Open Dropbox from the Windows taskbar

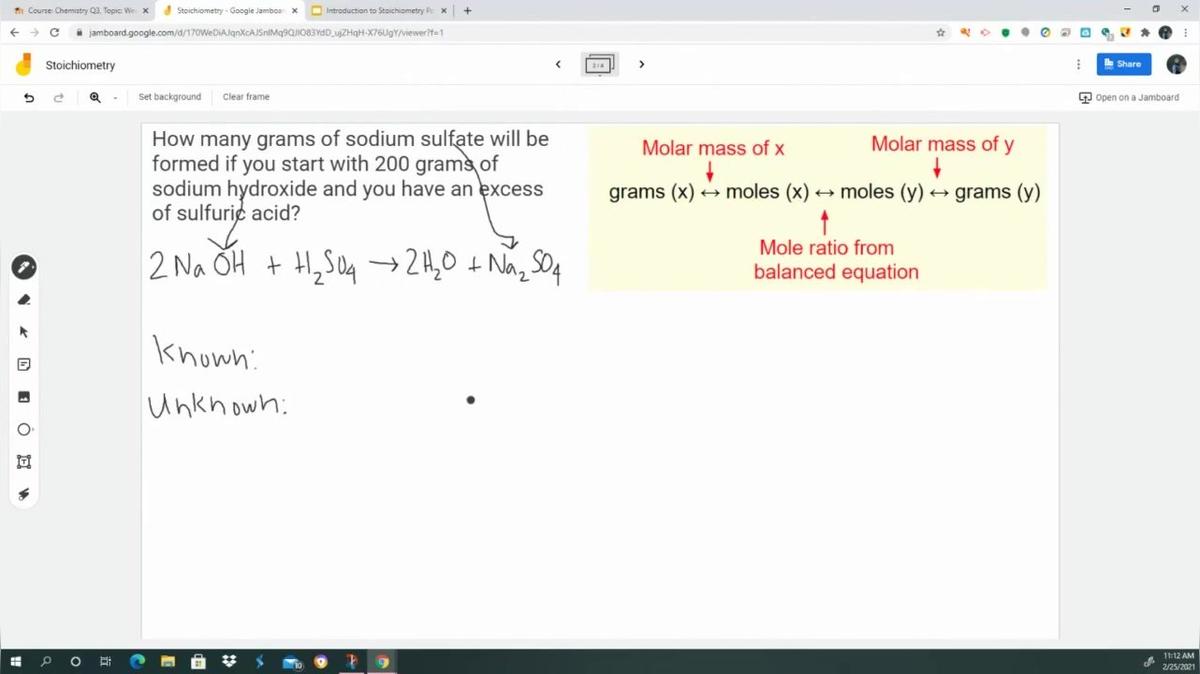[230, 662]
